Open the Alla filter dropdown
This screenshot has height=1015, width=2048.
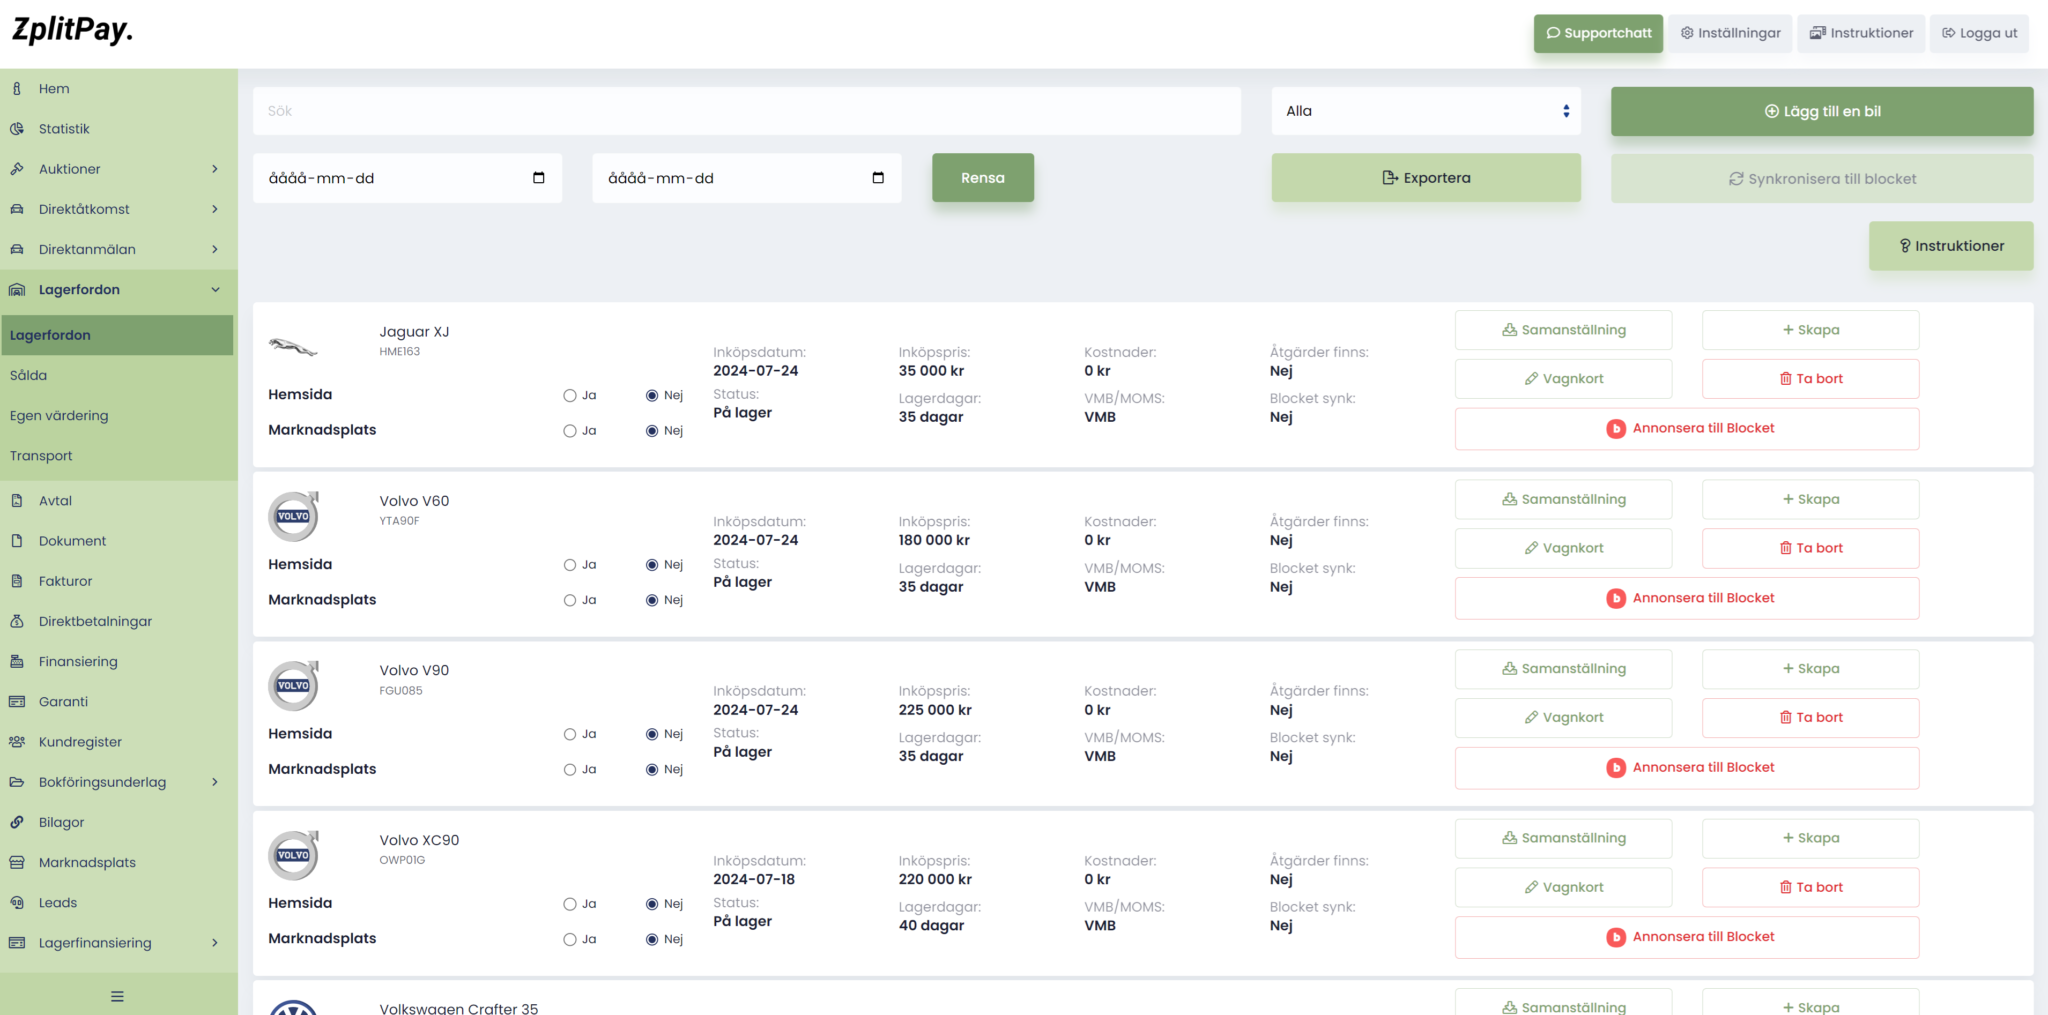1425,111
